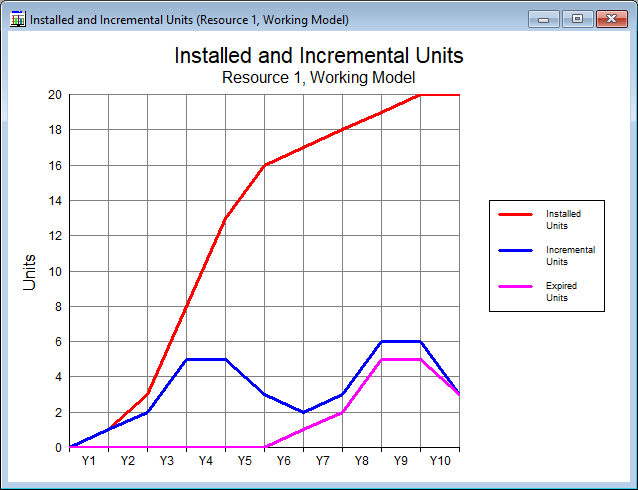Click the value 8 on the vertical axis
The image size is (638, 490).
(x=58, y=306)
